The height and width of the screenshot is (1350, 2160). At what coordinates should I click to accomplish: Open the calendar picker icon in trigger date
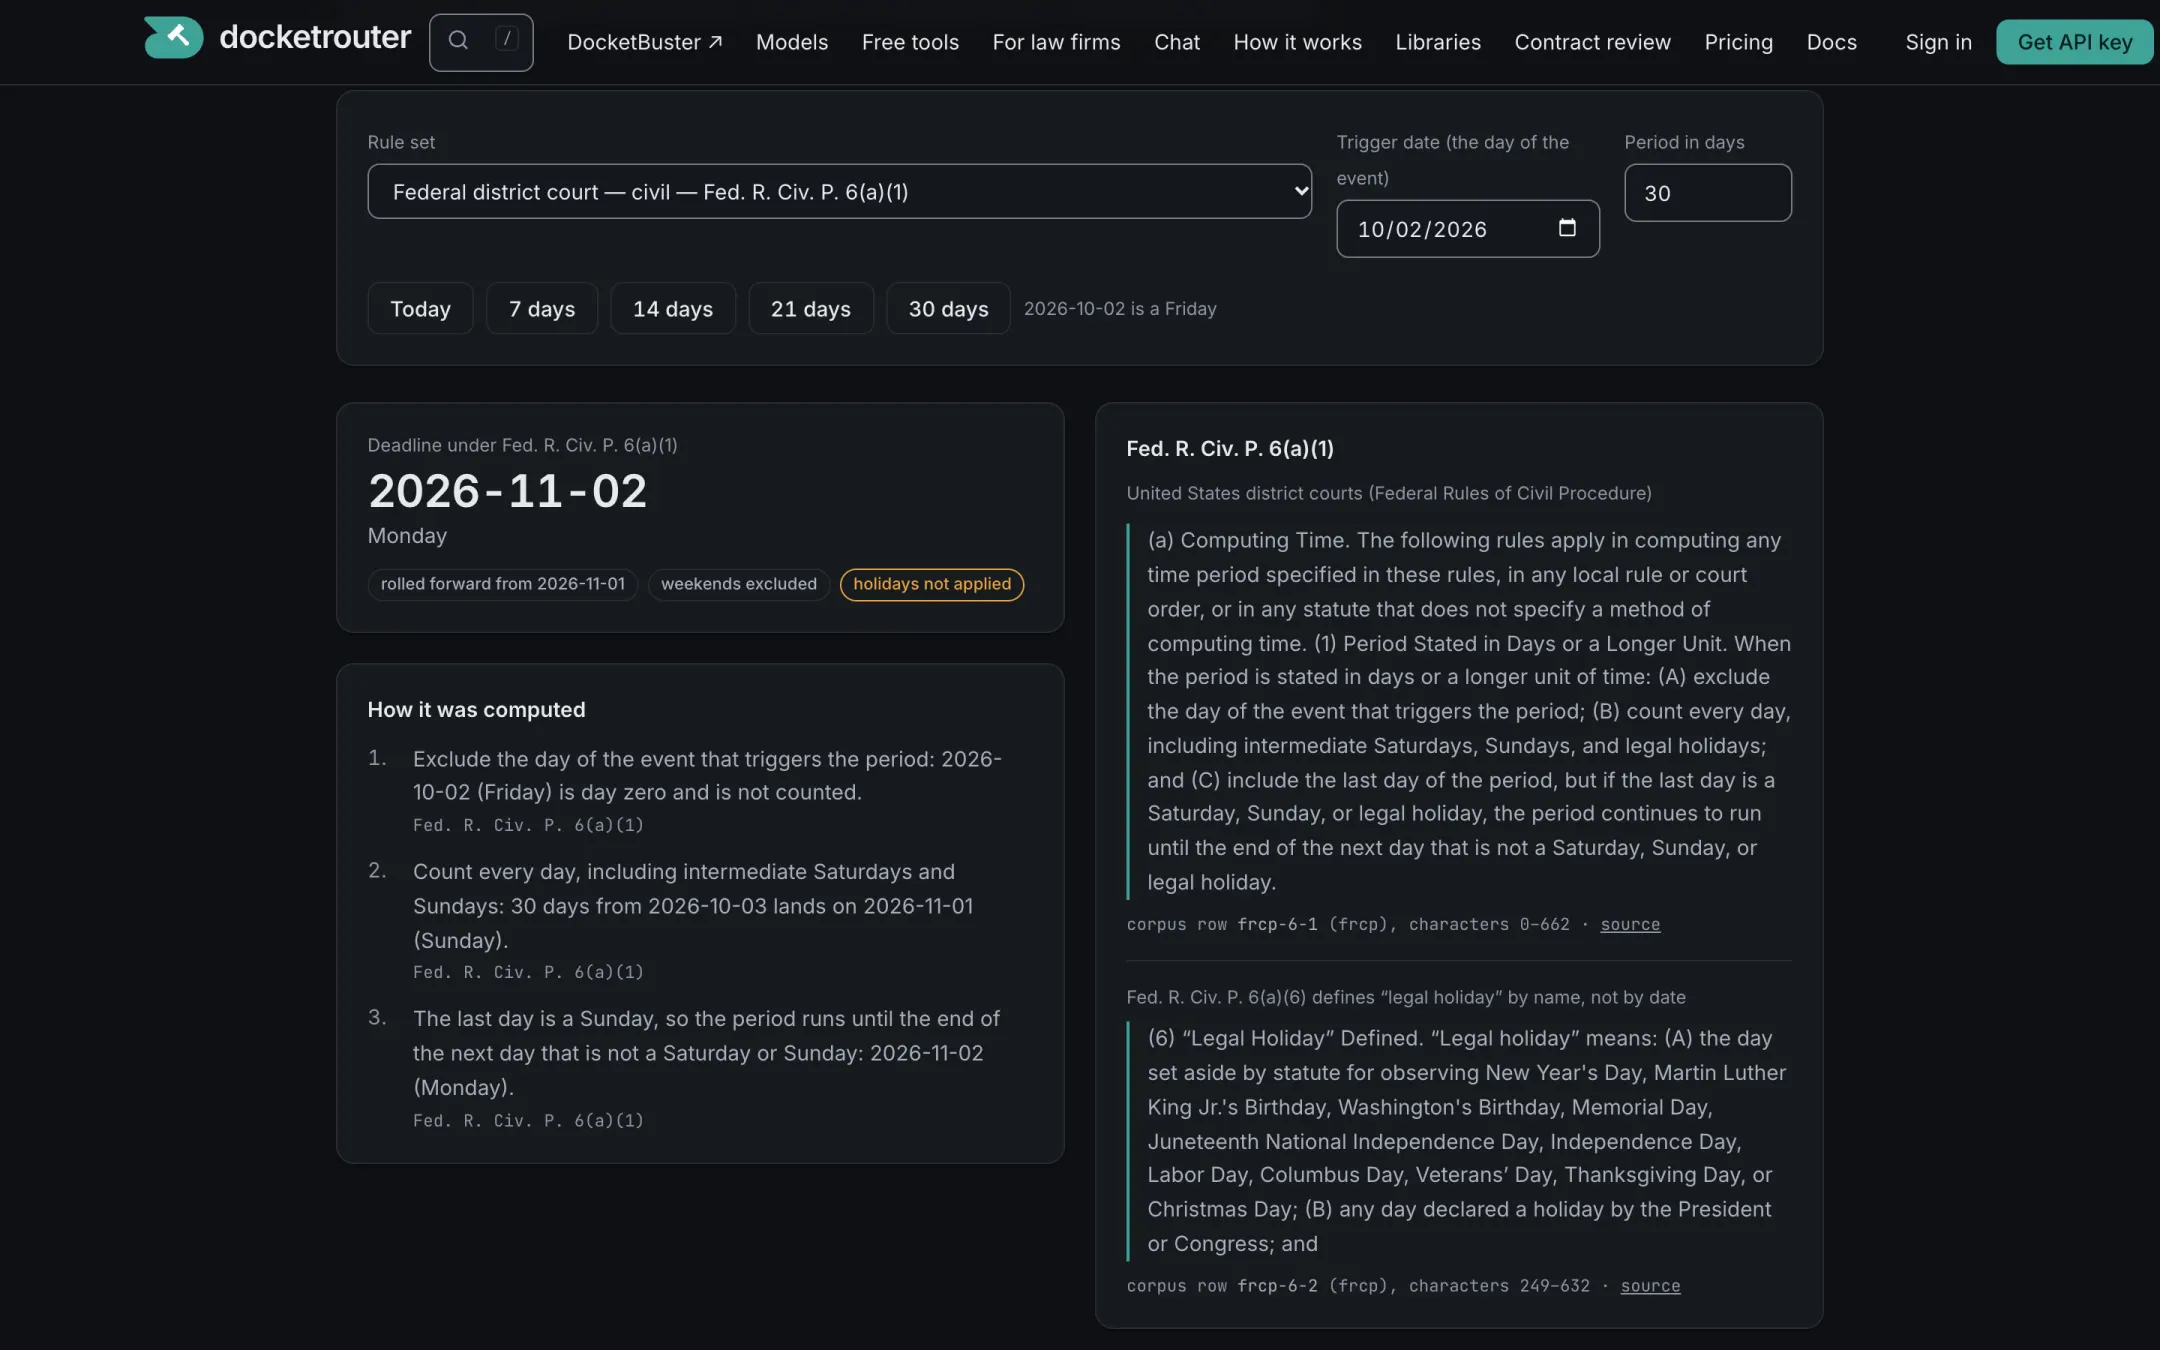click(1567, 228)
